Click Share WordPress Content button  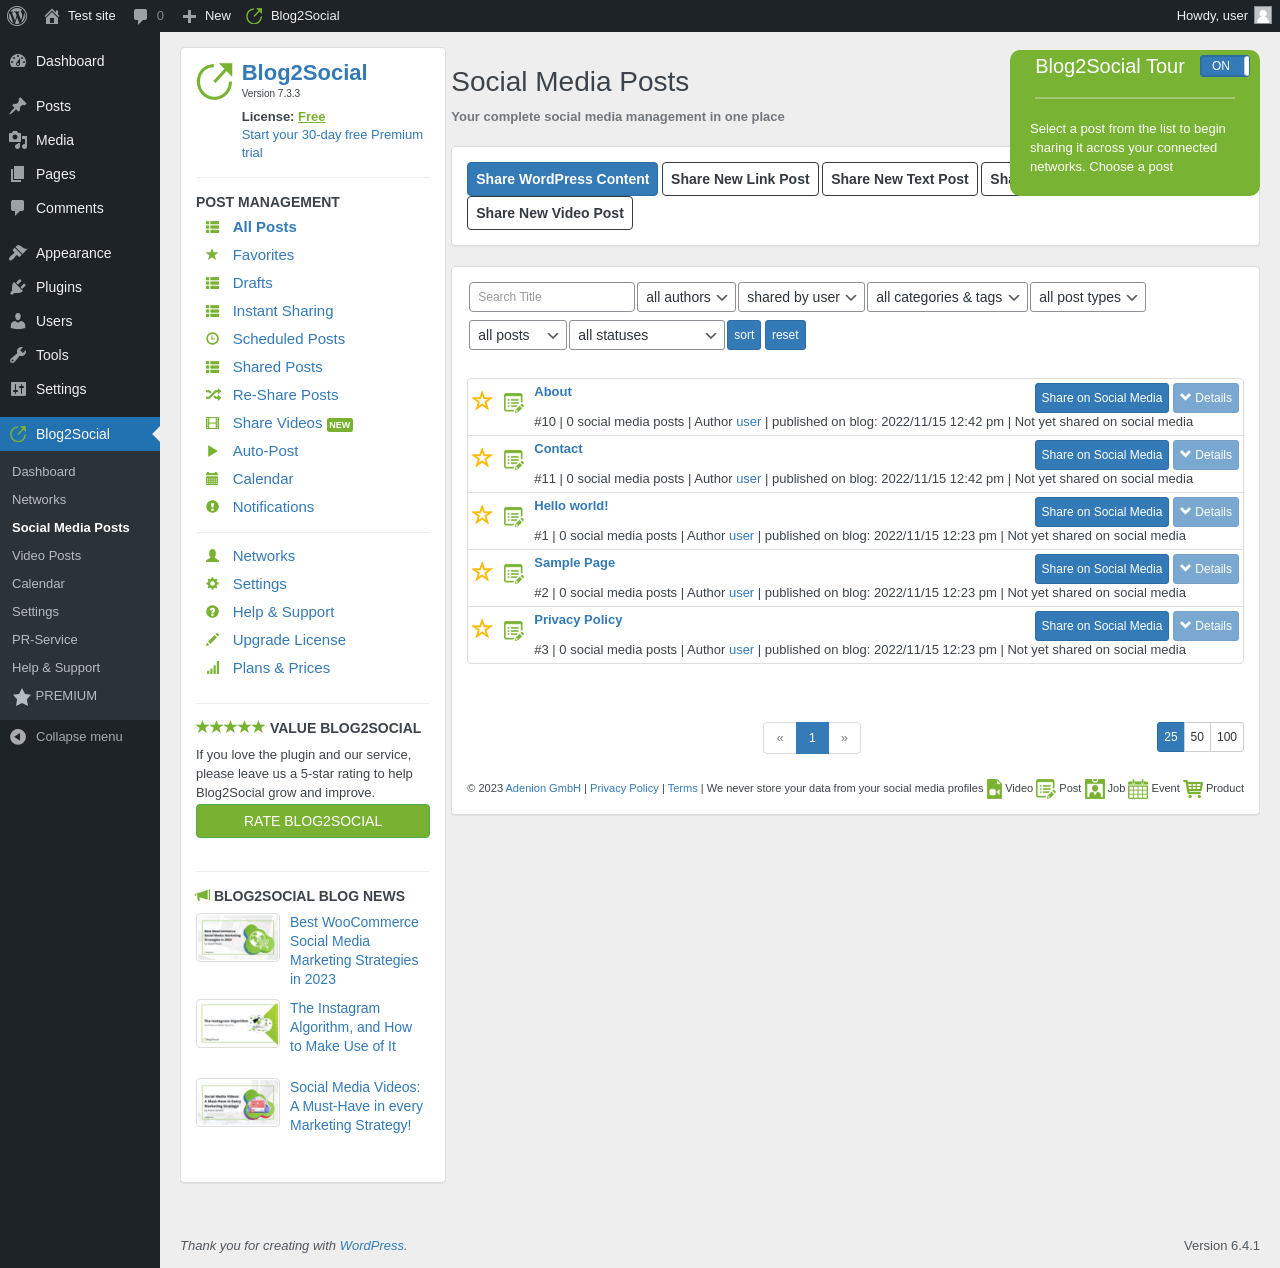(562, 179)
